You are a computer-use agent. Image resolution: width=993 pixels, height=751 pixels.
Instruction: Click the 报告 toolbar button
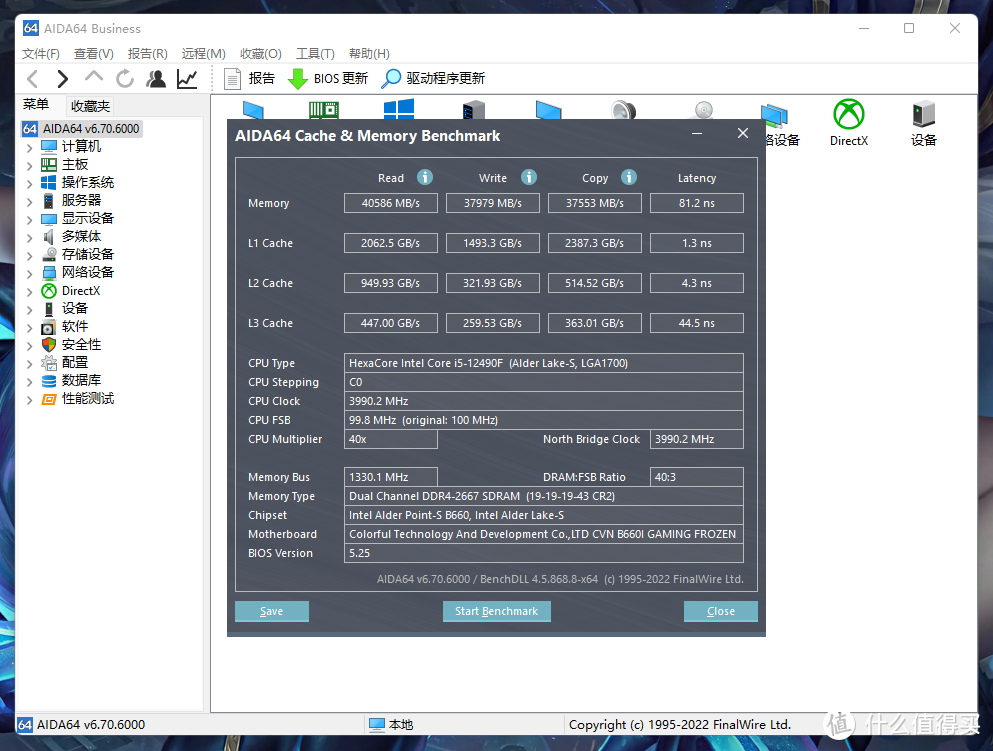250,79
